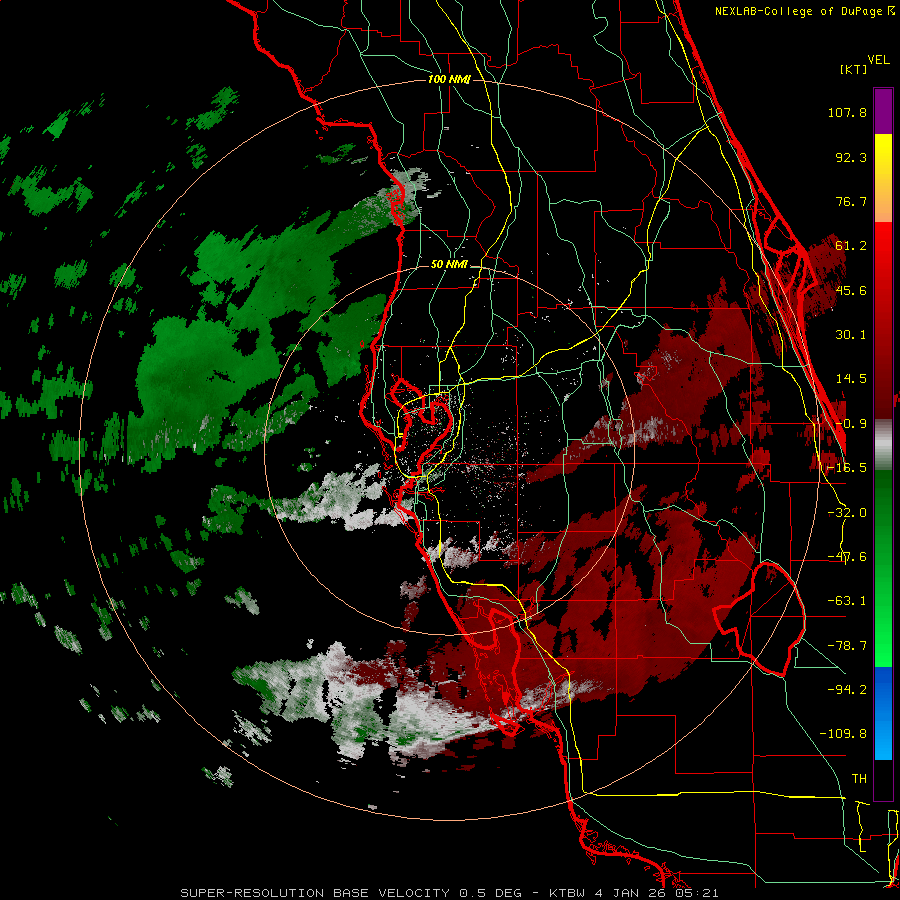Click the -16.5 velocity scale value
Viewport: 900px width, 900px height.
click(847, 468)
